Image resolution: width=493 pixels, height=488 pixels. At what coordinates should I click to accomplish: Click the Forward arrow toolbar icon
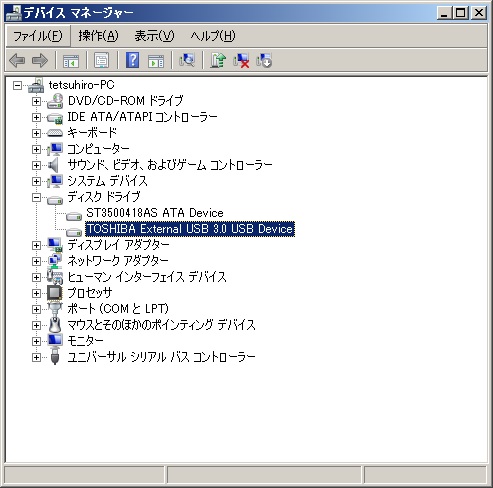[x=40, y=61]
